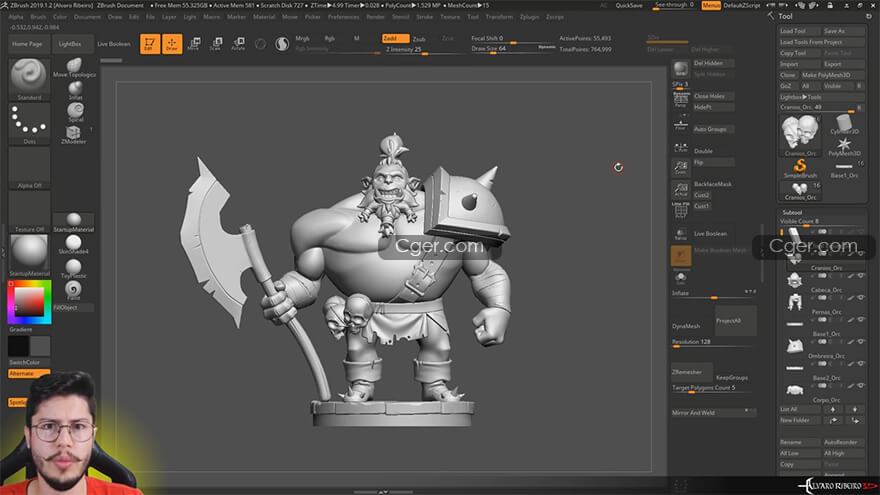Click the Load Tool button
The image size is (880, 495).
click(799, 31)
